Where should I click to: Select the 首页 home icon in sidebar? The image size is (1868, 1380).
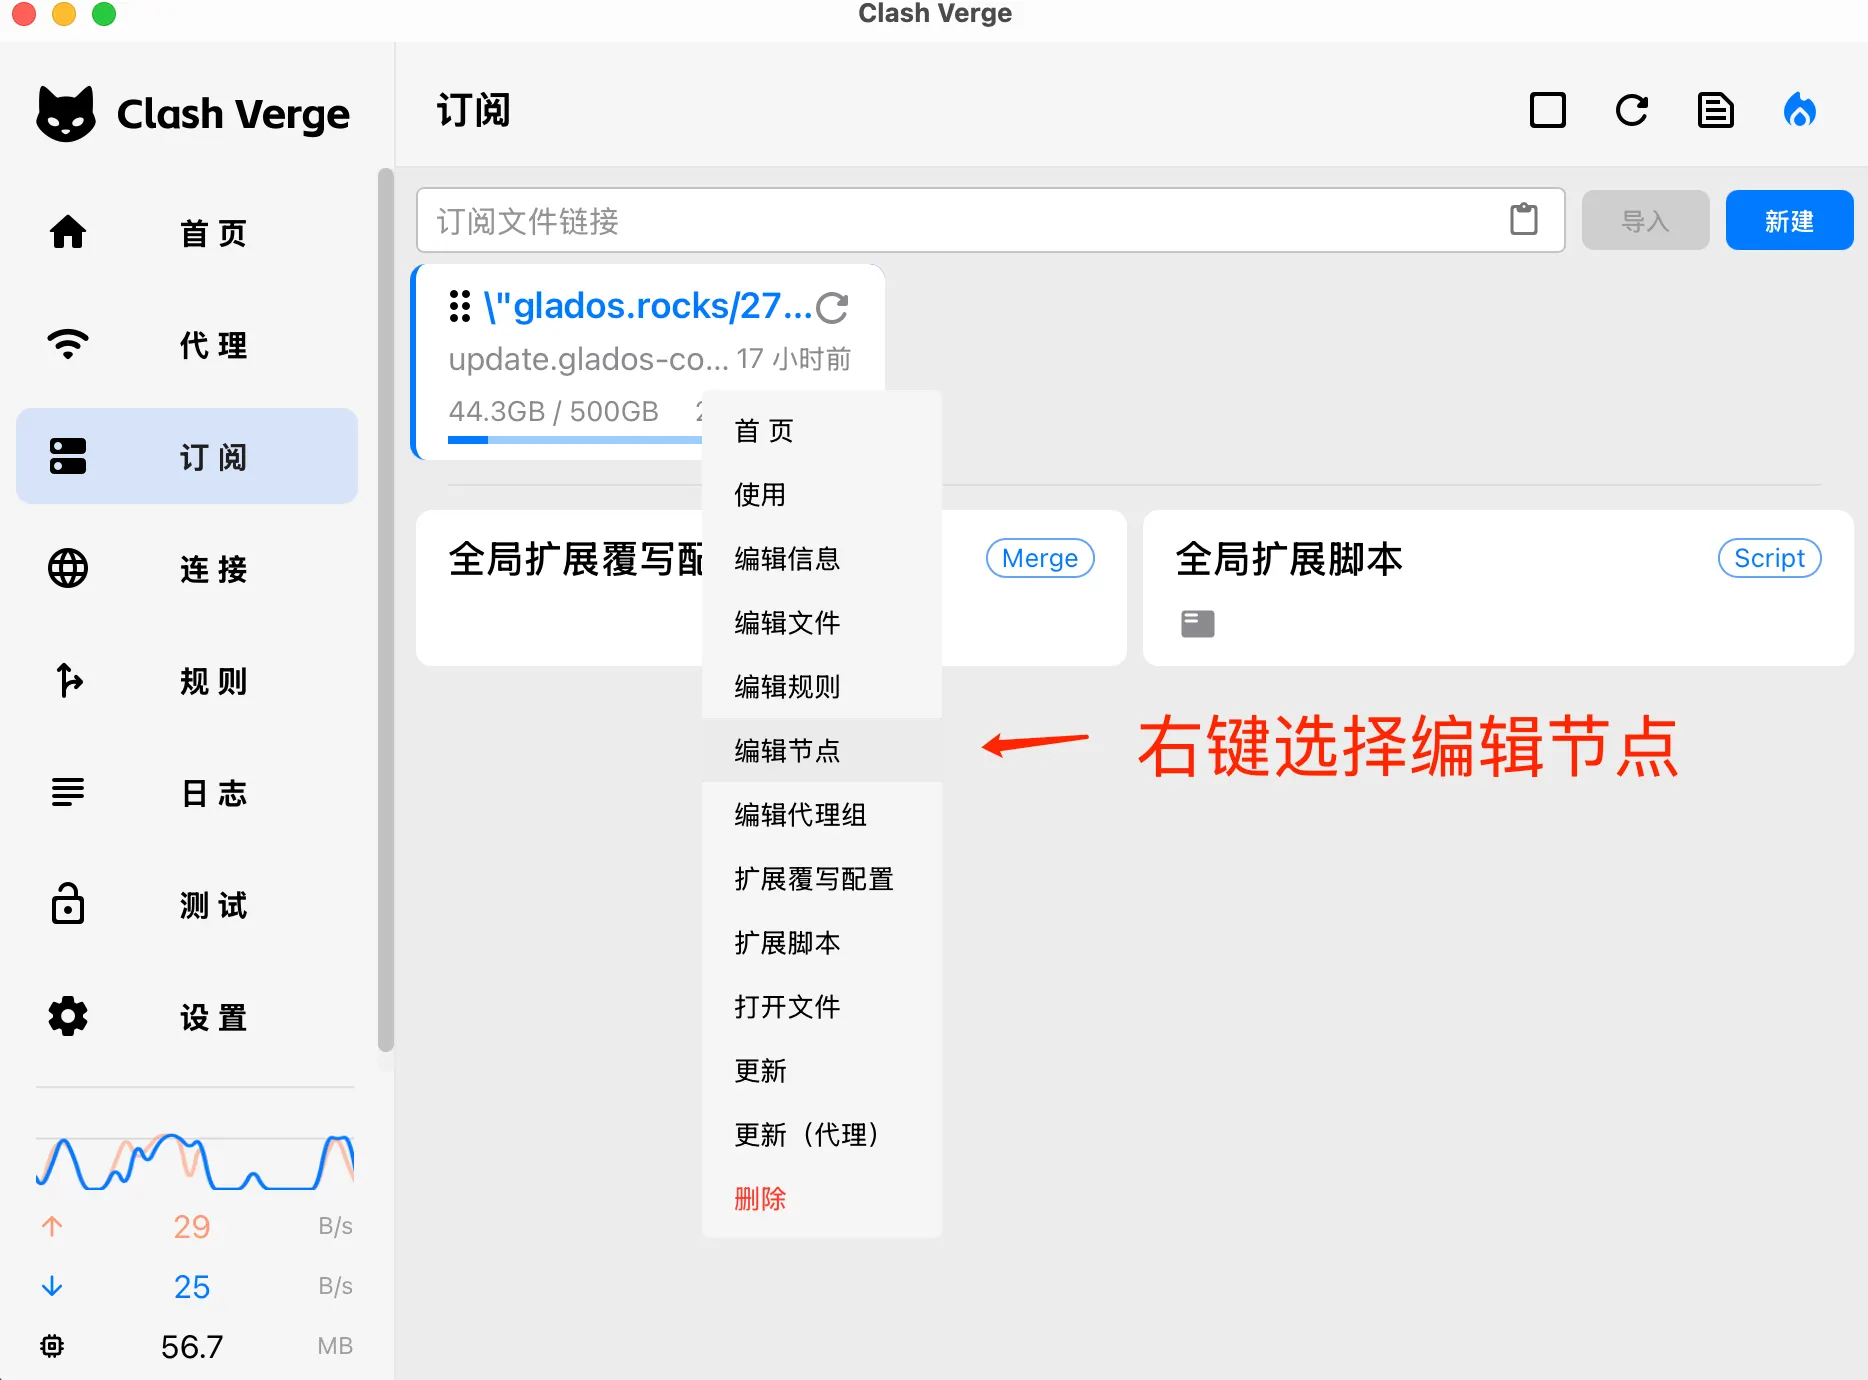[x=67, y=232]
